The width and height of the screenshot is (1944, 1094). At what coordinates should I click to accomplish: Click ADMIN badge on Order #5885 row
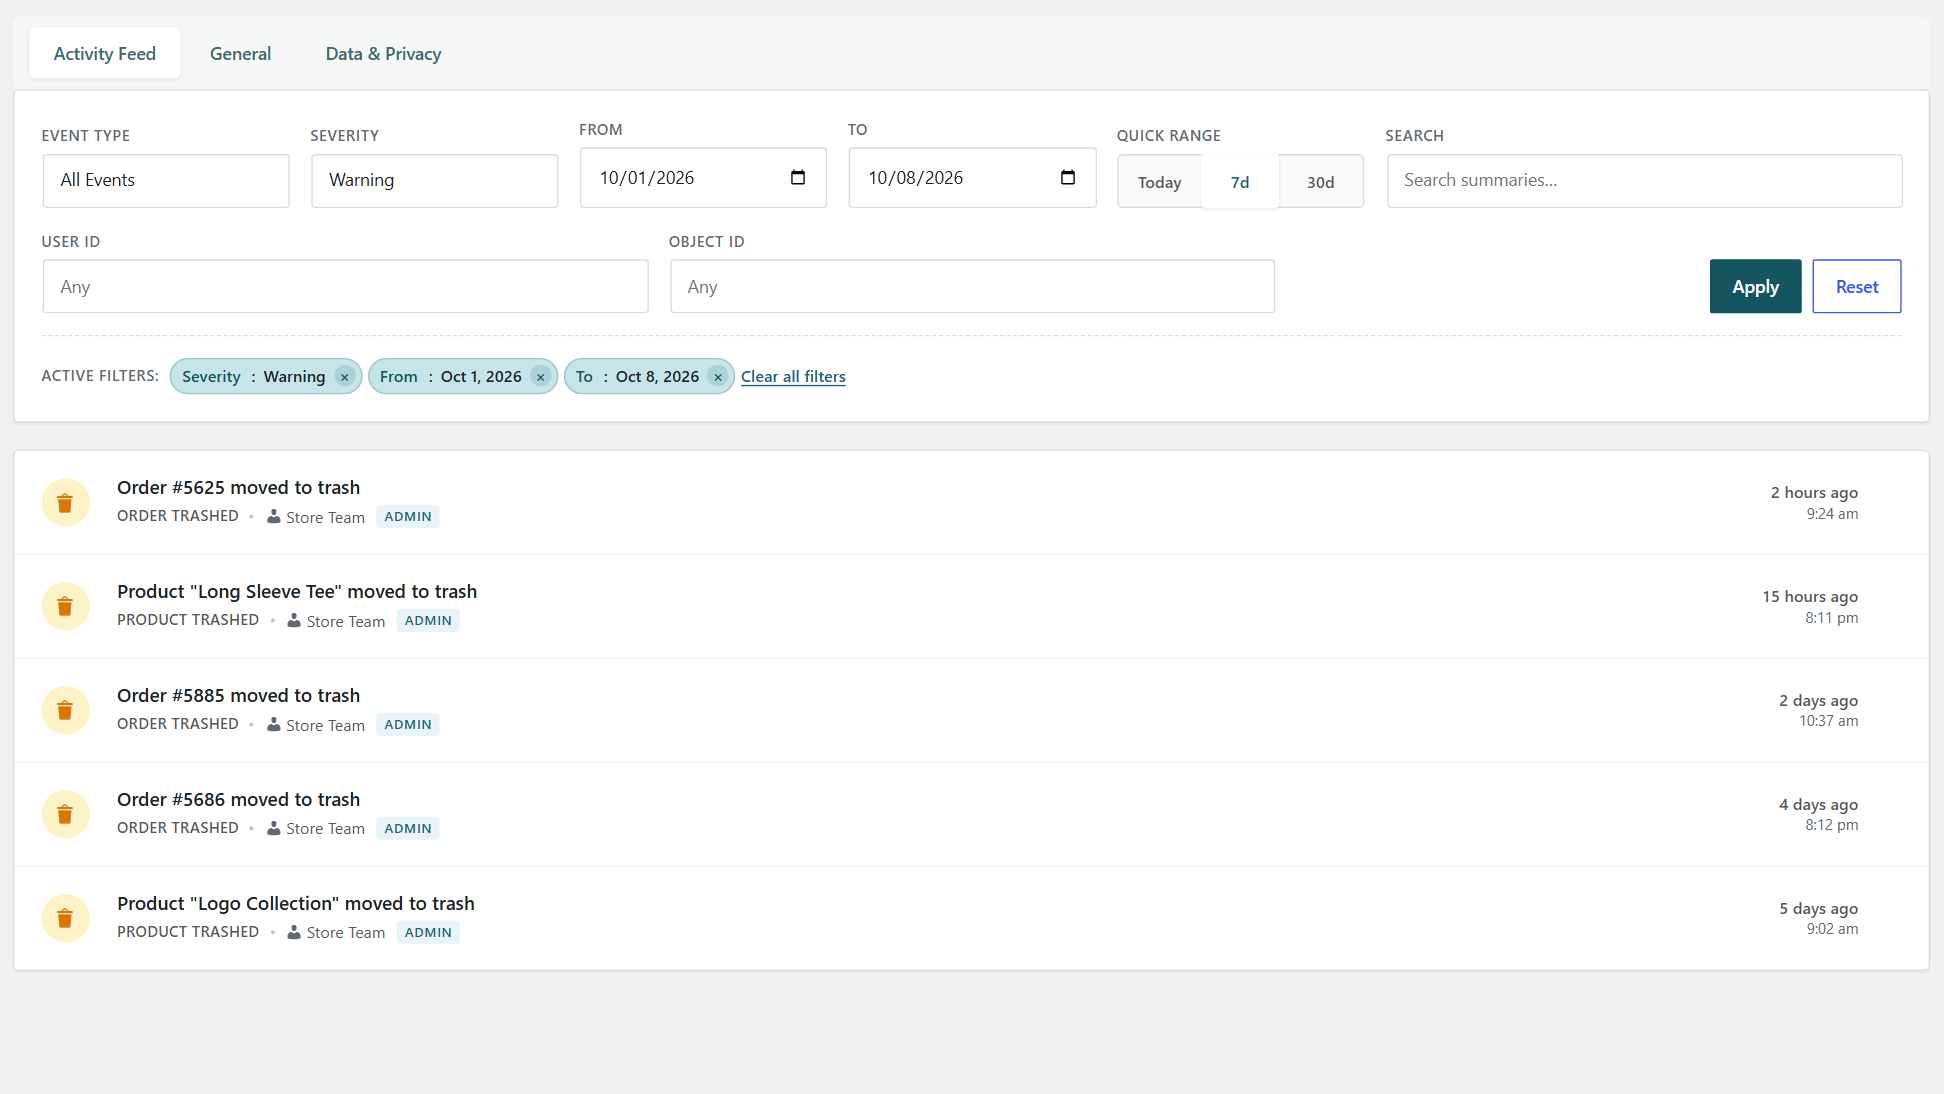coord(408,725)
